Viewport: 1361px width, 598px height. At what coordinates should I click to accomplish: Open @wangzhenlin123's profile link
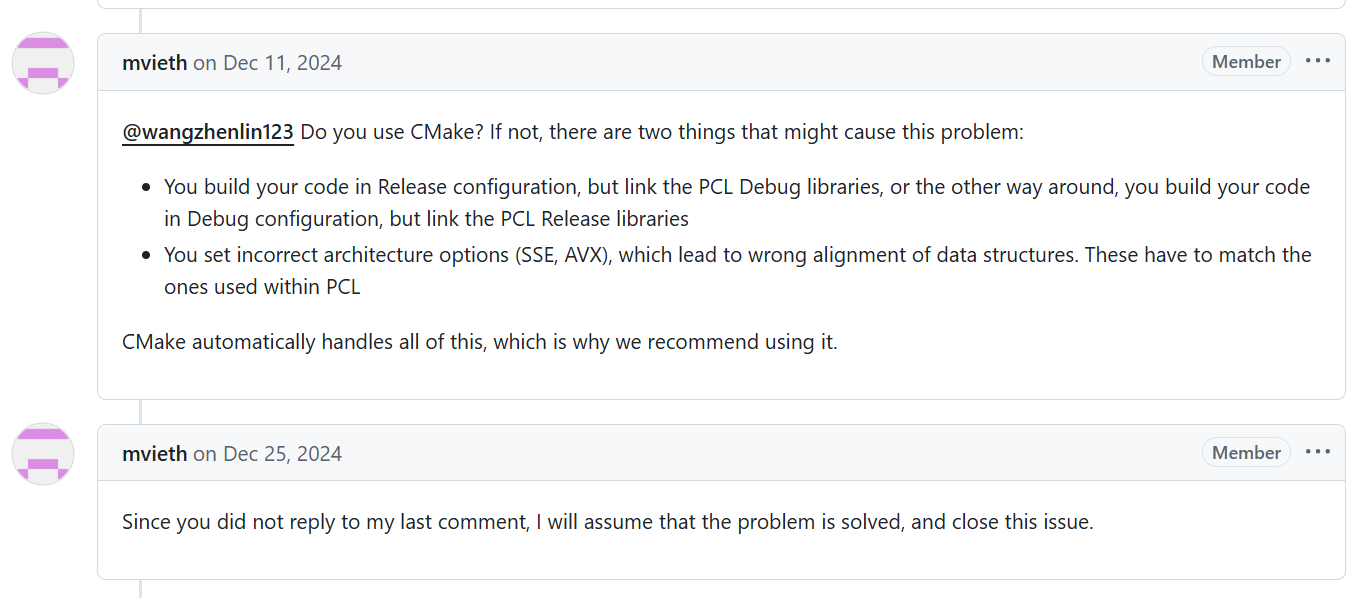[x=207, y=131]
